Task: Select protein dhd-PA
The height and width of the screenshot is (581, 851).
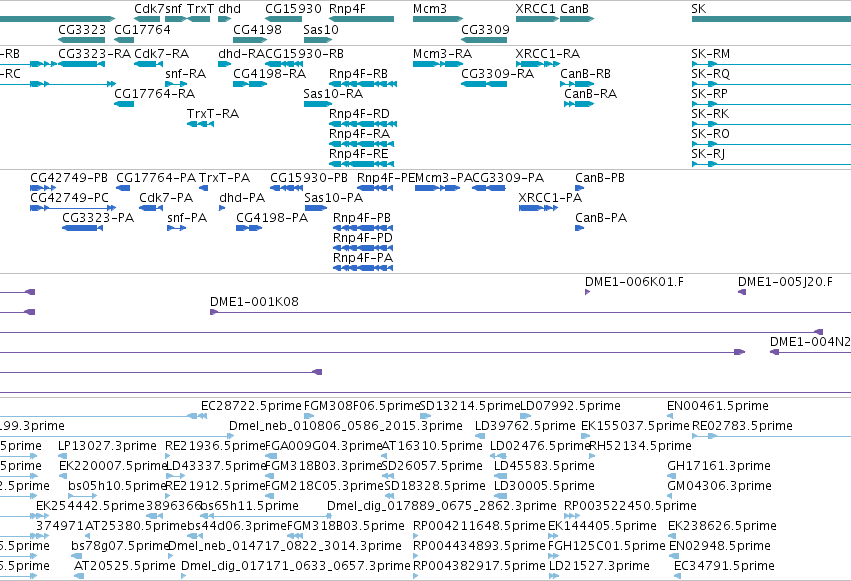Action: 242,198
